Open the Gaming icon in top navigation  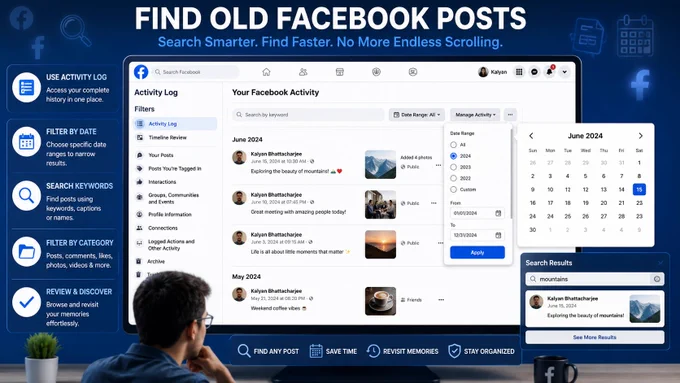pos(413,72)
